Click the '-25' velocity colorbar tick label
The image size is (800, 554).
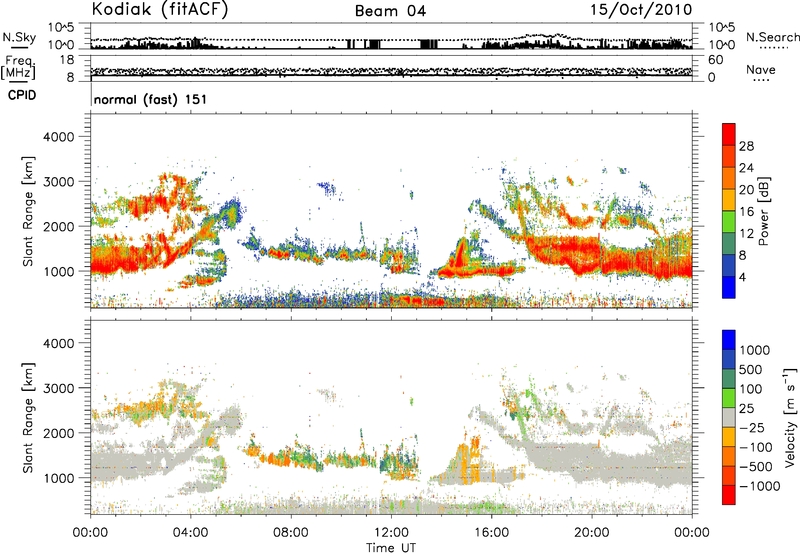[x=752, y=428]
